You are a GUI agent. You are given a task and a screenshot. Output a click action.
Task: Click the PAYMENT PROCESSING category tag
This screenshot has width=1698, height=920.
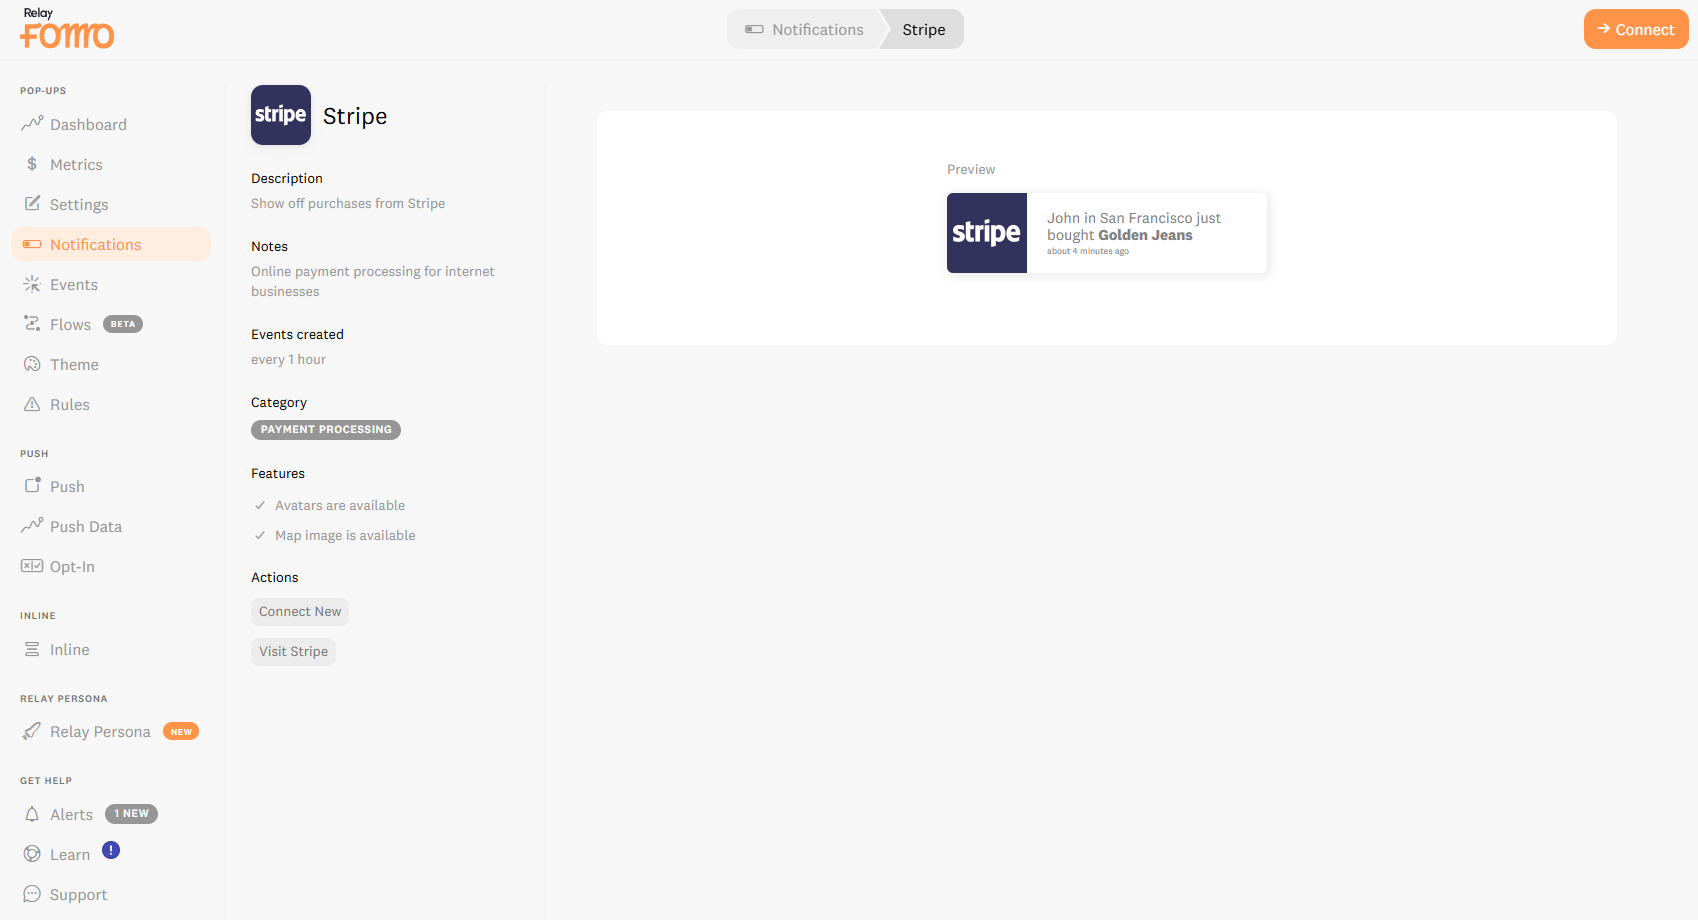(x=326, y=429)
